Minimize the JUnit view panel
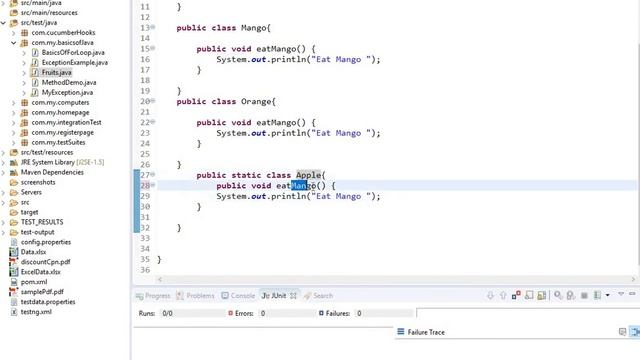Screen dimensions: 640x360 click(632, 294)
